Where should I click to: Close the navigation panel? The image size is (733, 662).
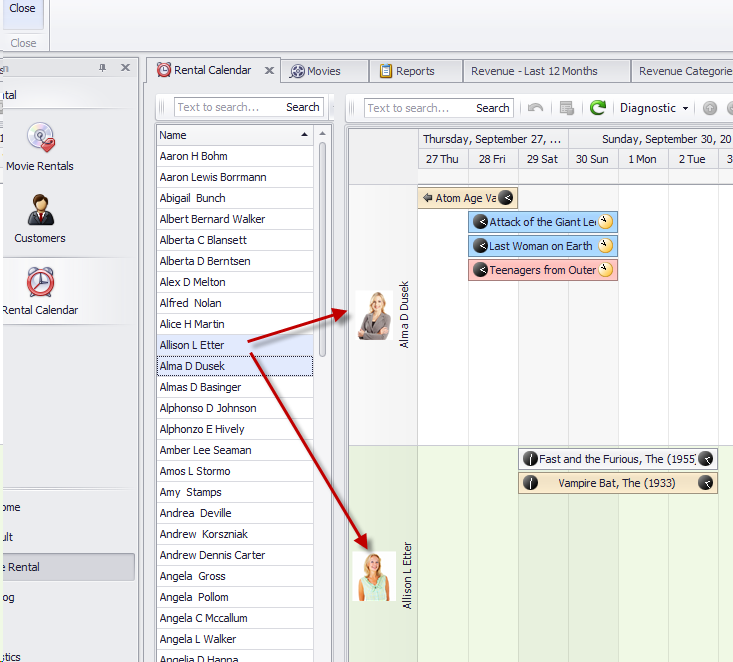[125, 68]
